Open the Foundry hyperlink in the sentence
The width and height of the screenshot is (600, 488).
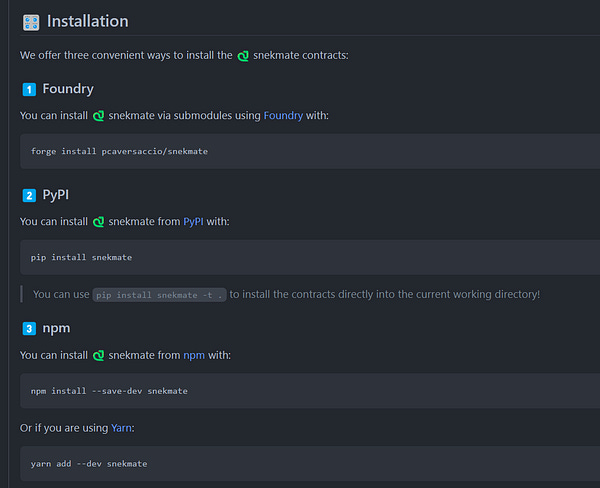click(x=283, y=116)
